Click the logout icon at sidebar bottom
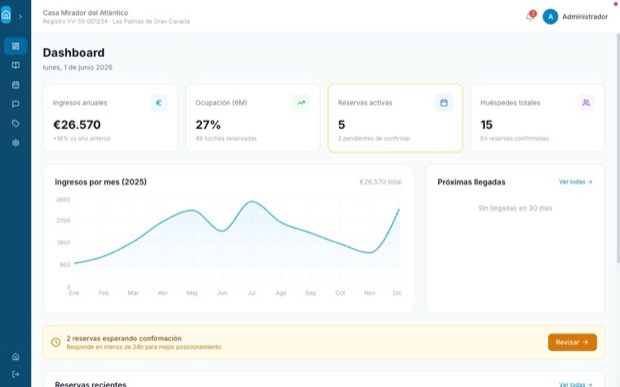620x387 pixels. click(x=15, y=374)
